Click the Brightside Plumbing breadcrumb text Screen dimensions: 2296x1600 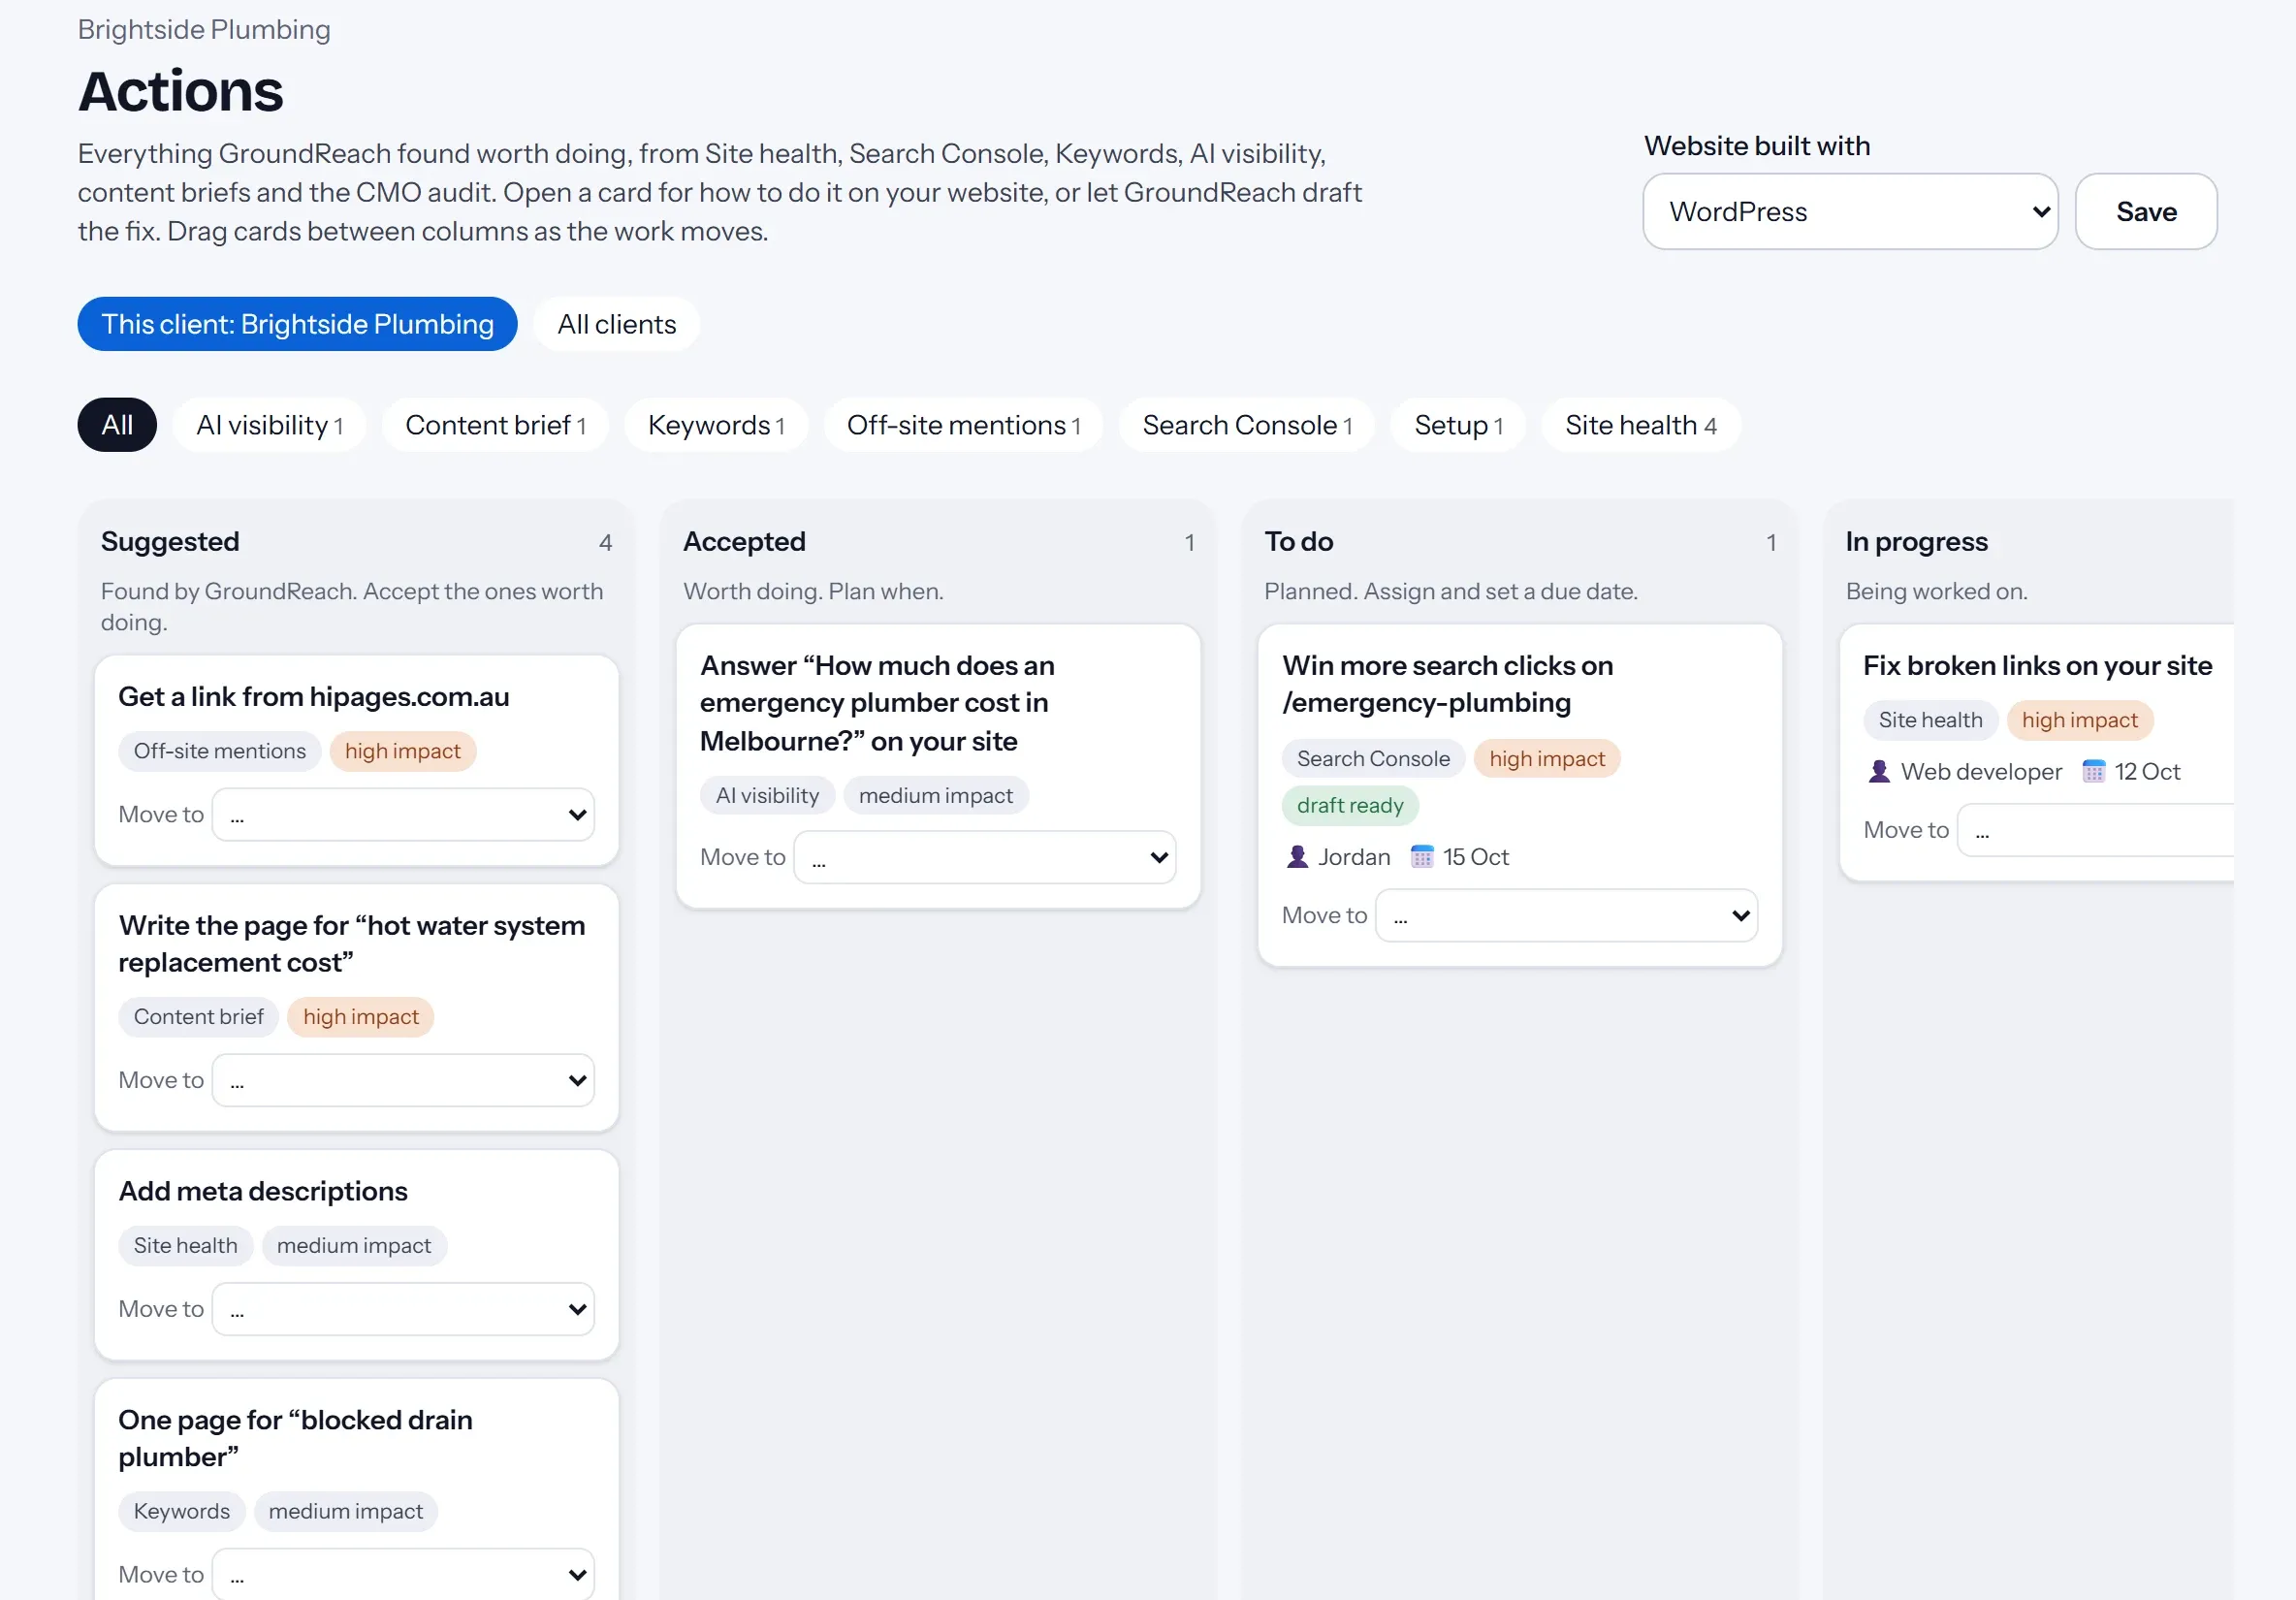pos(204,30)
